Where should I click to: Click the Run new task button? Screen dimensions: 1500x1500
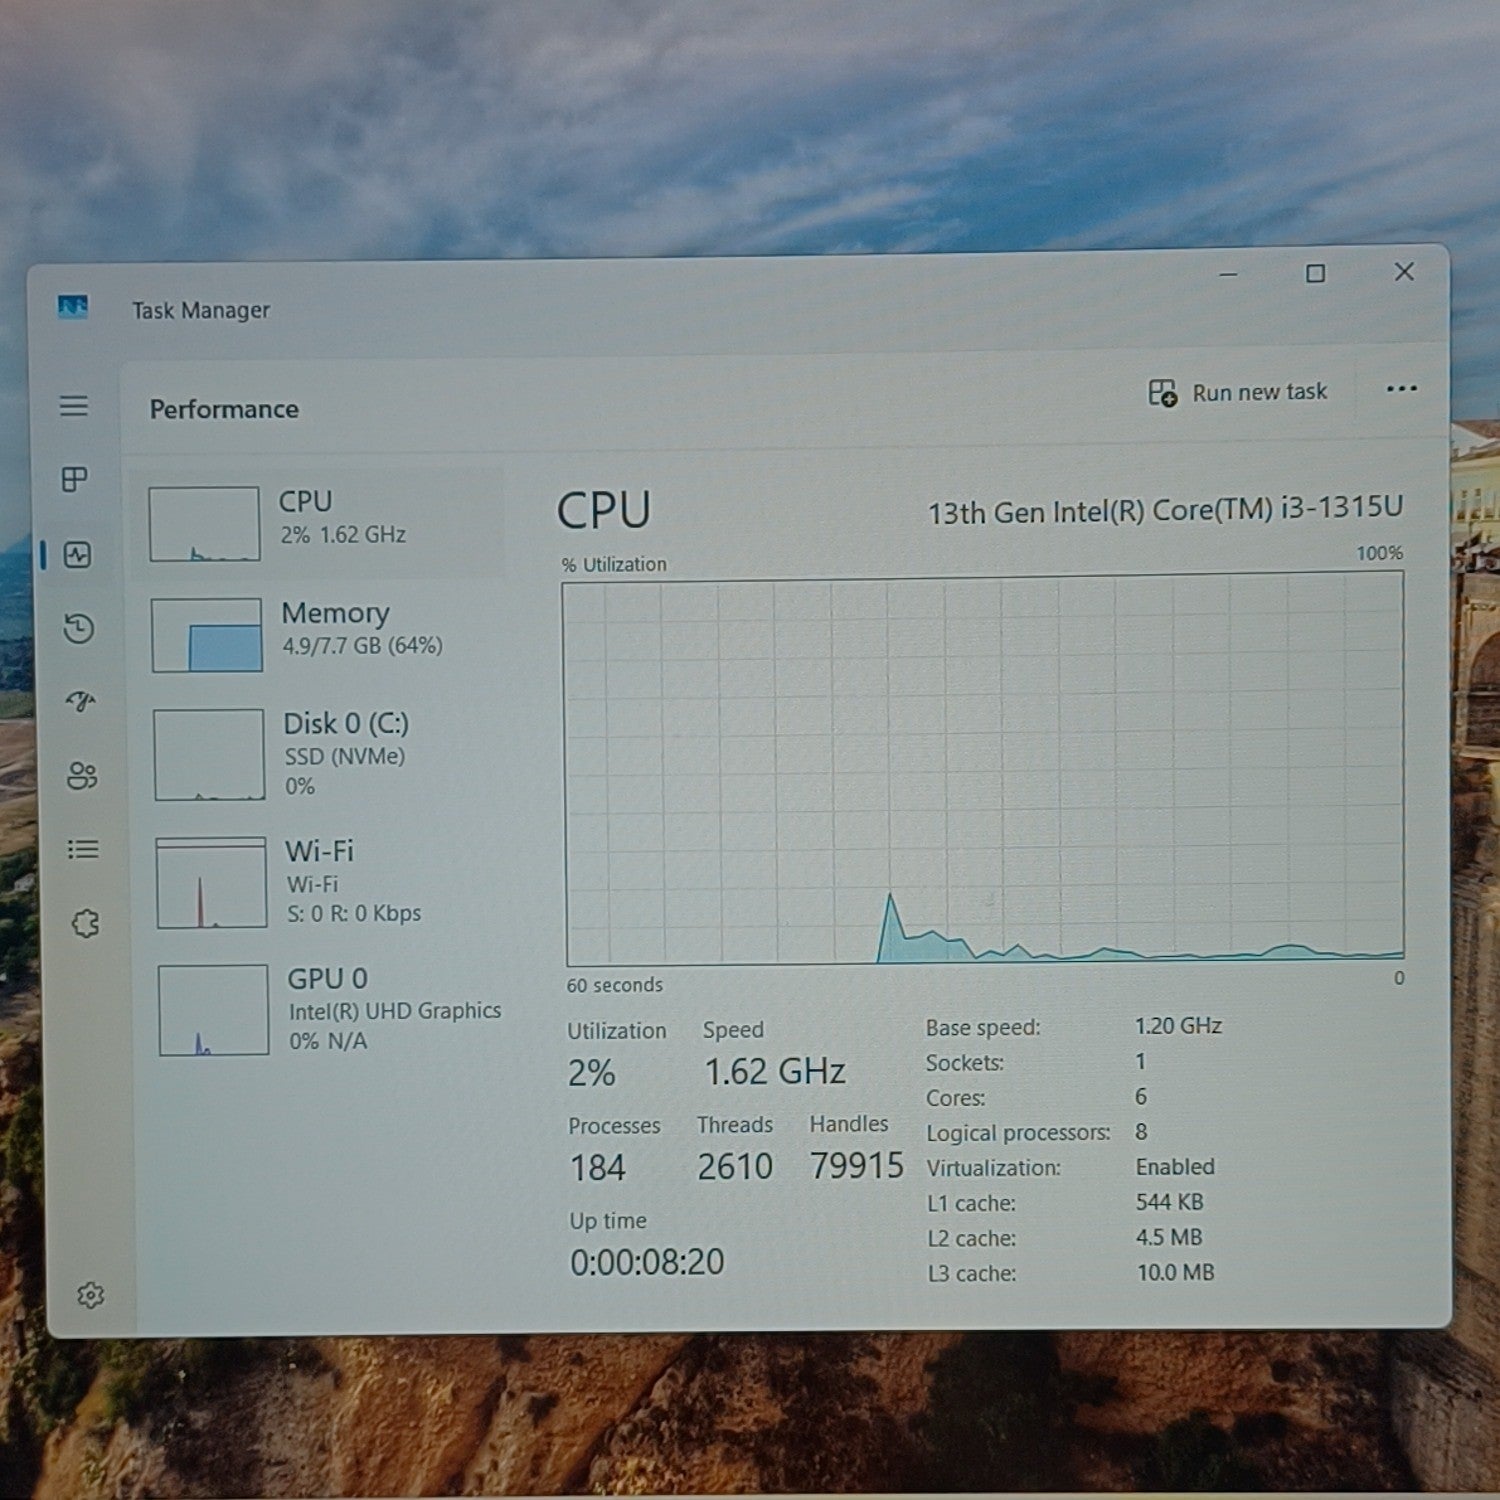coord(1238,392)
